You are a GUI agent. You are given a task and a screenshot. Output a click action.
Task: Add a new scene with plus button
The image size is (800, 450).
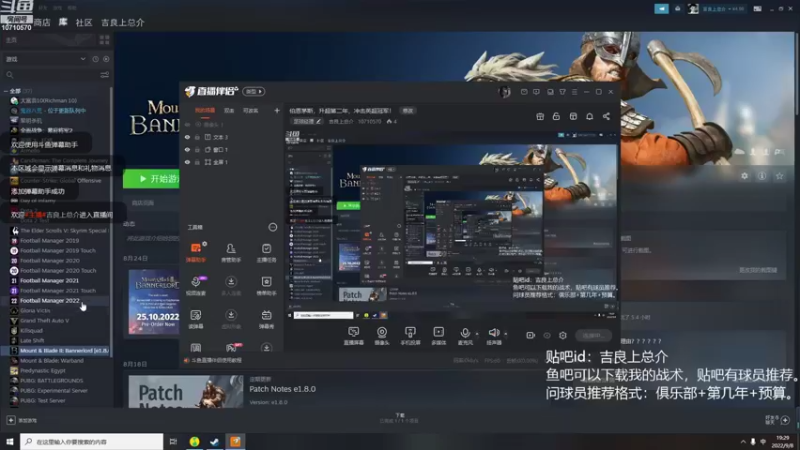277,110
